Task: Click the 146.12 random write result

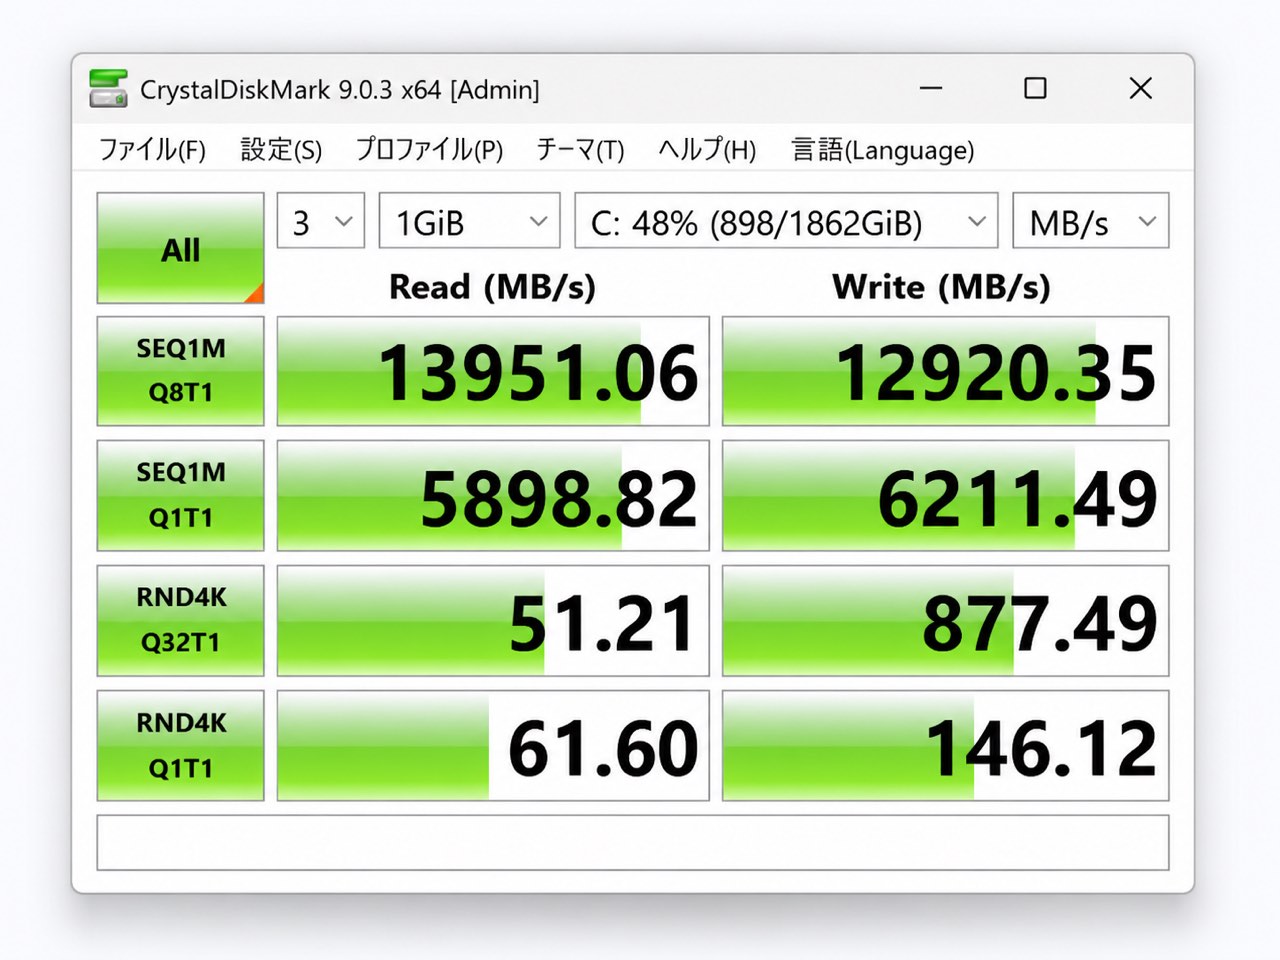Action: tap(945, 745)
